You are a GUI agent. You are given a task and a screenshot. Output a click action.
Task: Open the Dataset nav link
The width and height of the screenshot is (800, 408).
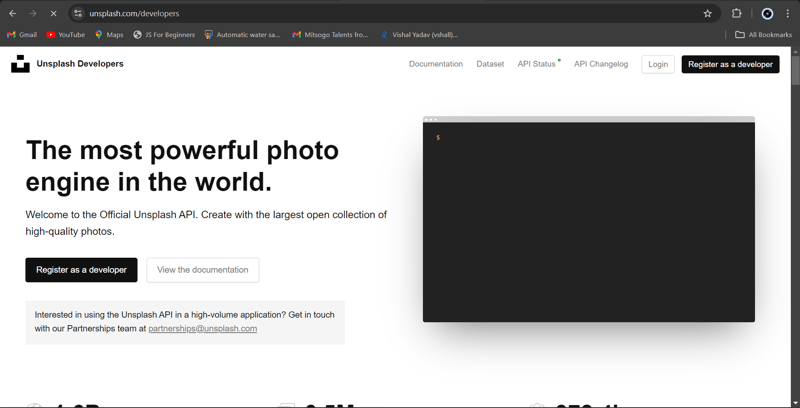click(x=490, y=64)
